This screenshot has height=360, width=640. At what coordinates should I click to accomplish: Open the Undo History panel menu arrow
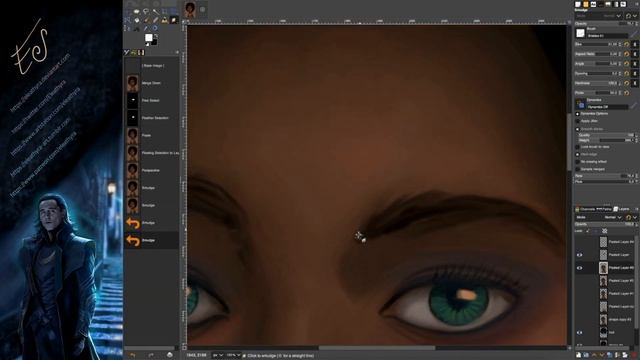(x=177, y=52)
